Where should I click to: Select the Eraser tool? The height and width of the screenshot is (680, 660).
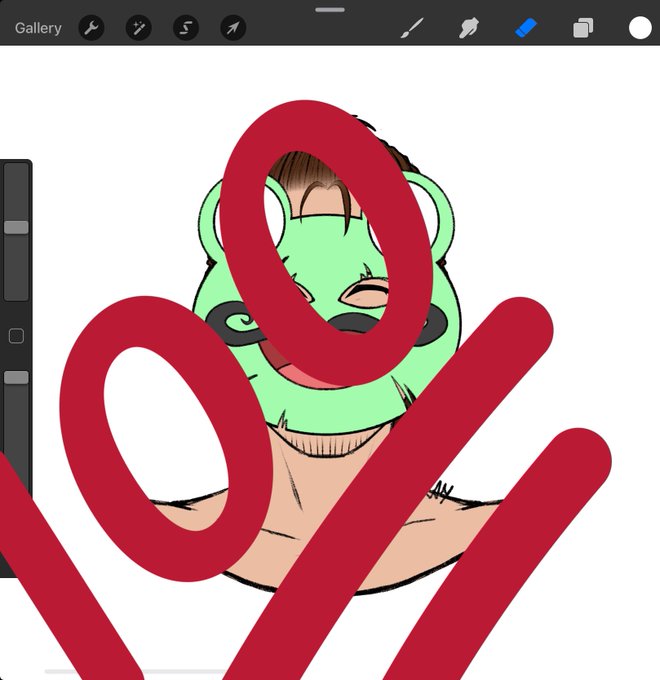tap(526, 28)
